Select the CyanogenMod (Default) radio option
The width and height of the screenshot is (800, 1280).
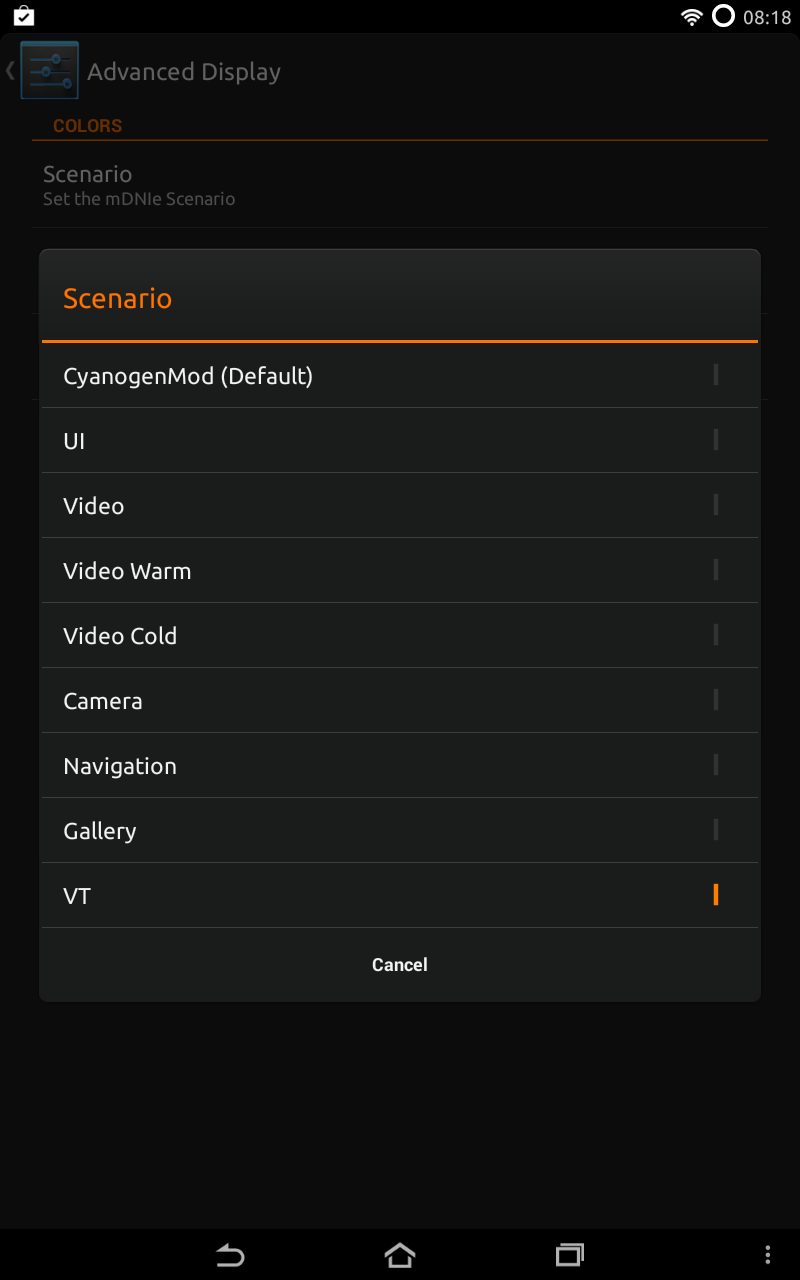(715, 375)
